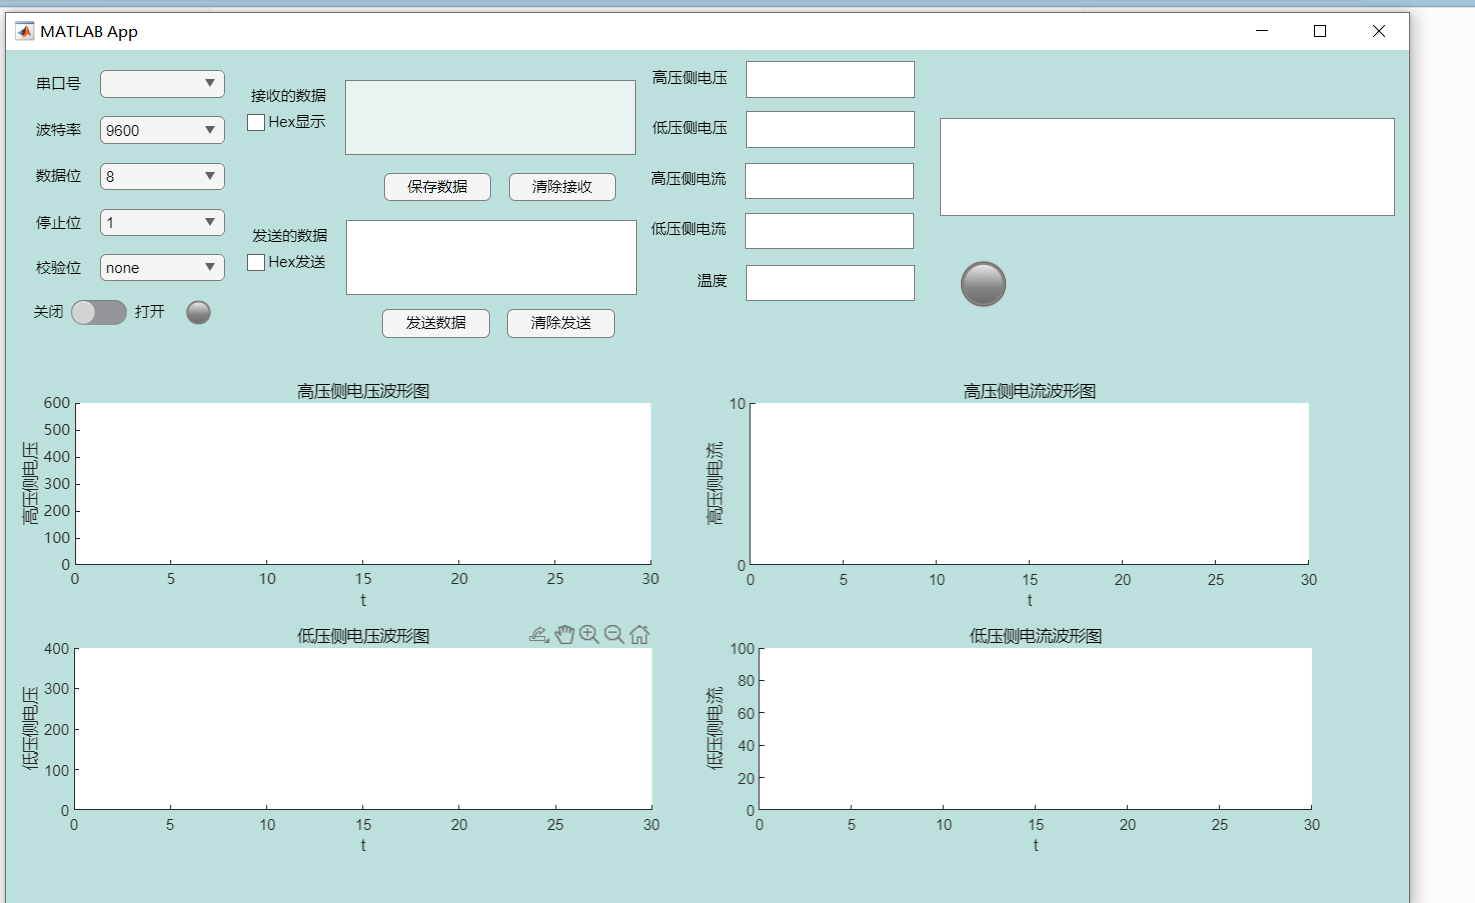Click the 低压侧电压波形图 chart title
1475x903 pixels.
tap(363, 636)
